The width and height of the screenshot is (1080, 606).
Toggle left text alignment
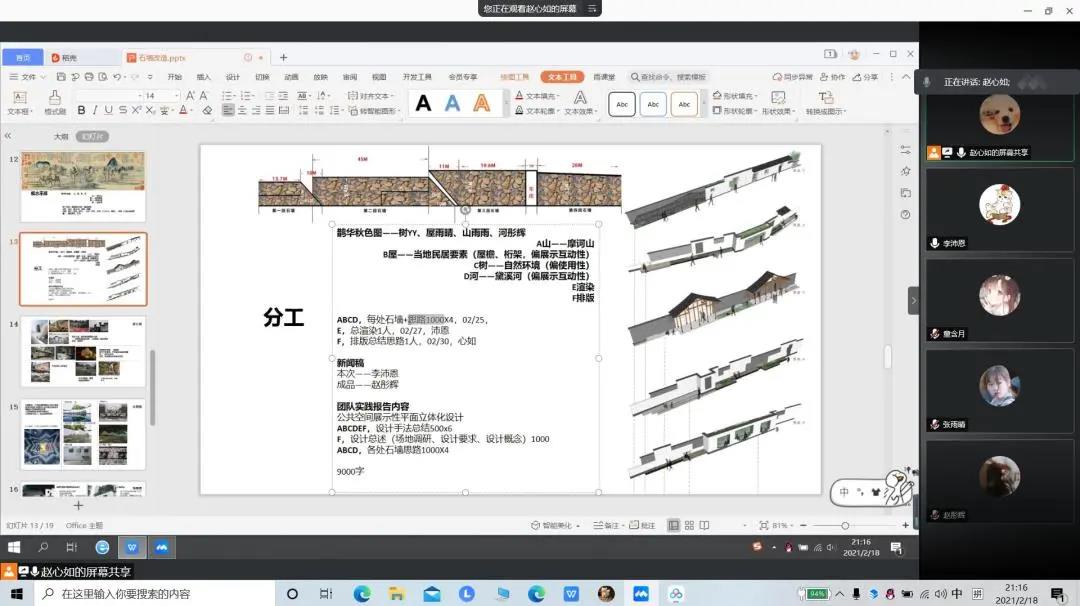pyautogui.click(x=228, y=111)
